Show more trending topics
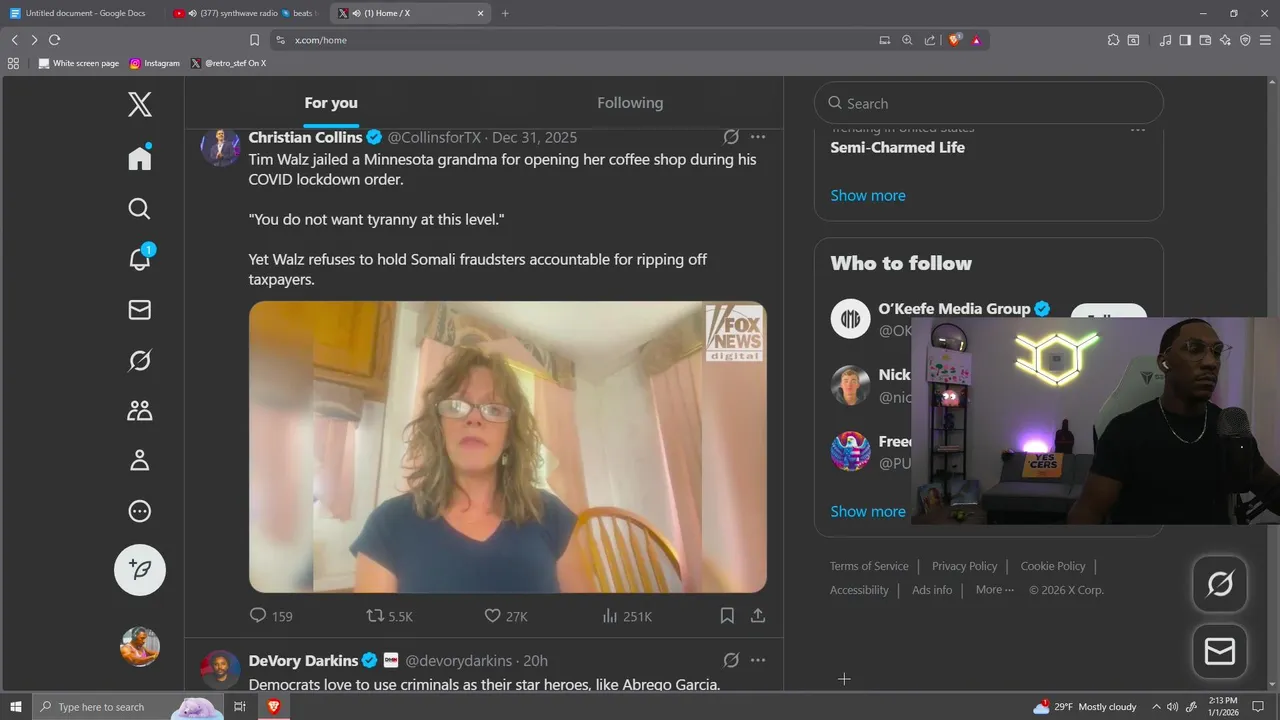The width and height of the screenshot is (1280, 720). point(868,196)
